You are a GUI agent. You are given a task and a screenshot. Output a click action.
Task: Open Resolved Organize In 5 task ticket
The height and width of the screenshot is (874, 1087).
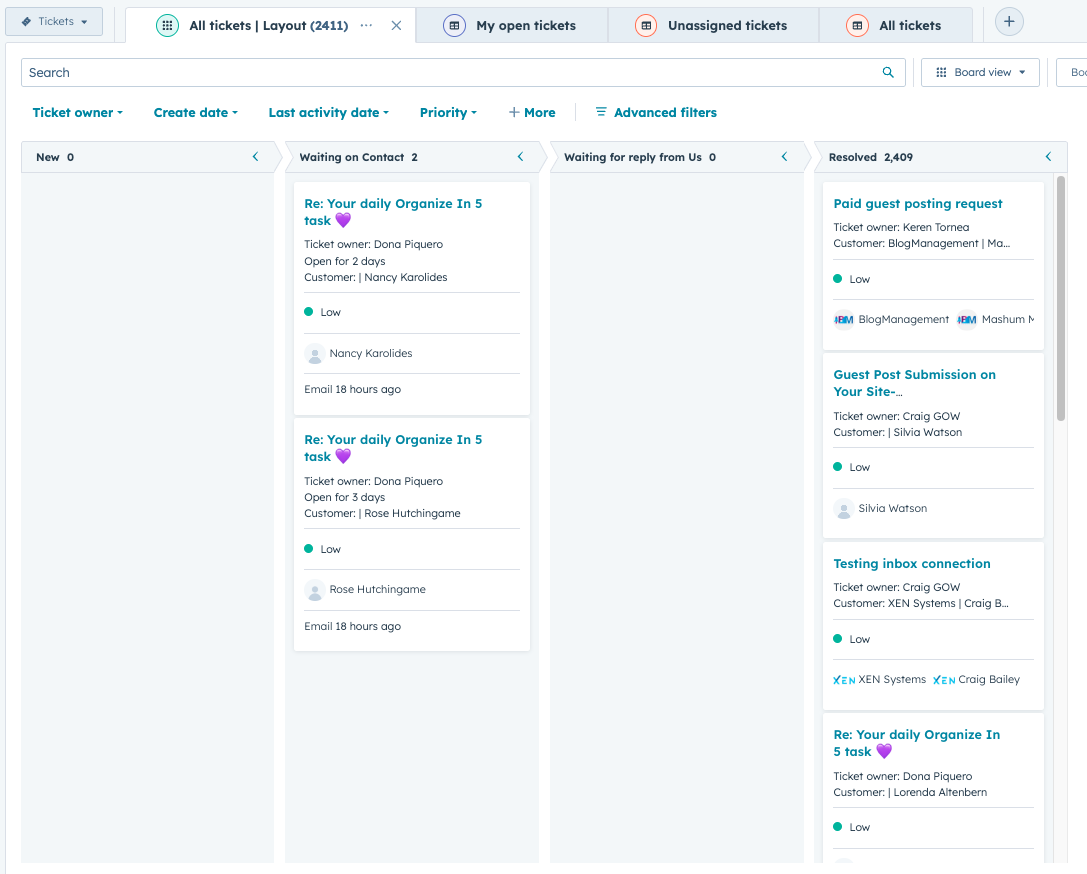tap(916, 742)
